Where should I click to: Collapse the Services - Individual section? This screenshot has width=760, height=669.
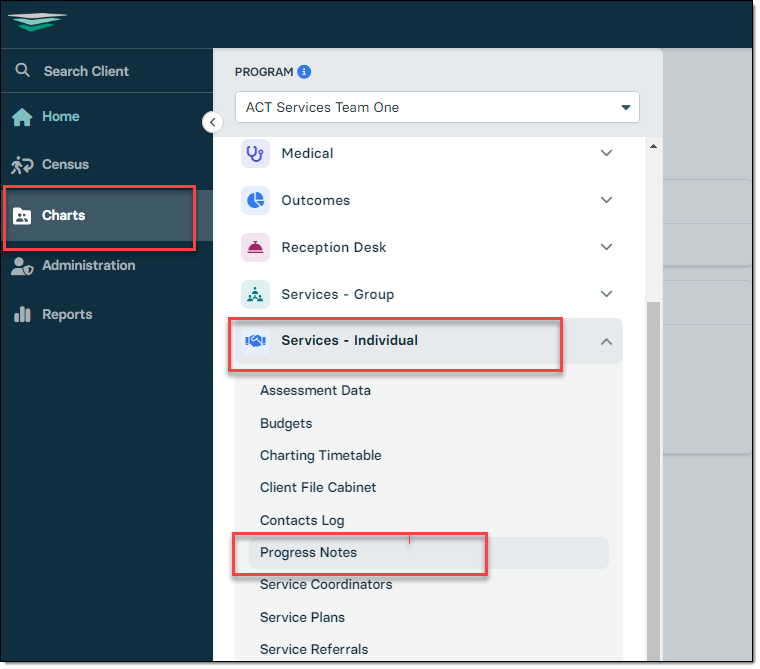[606, 342]
